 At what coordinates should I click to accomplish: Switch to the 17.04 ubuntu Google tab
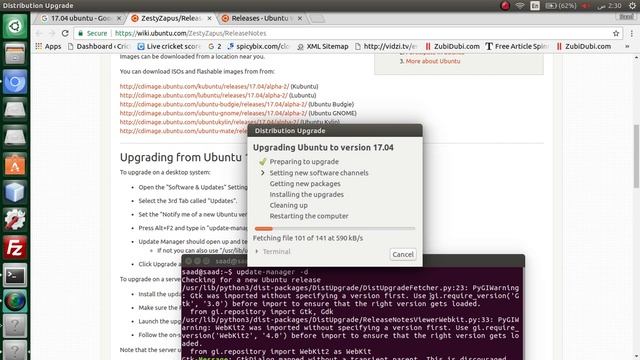(x=81, y=18)
